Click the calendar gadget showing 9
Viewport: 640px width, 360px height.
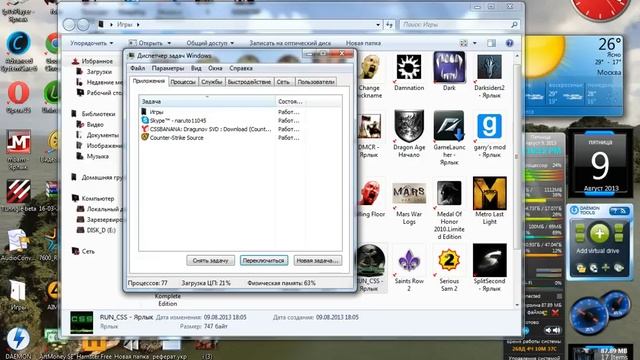point(600,163)
